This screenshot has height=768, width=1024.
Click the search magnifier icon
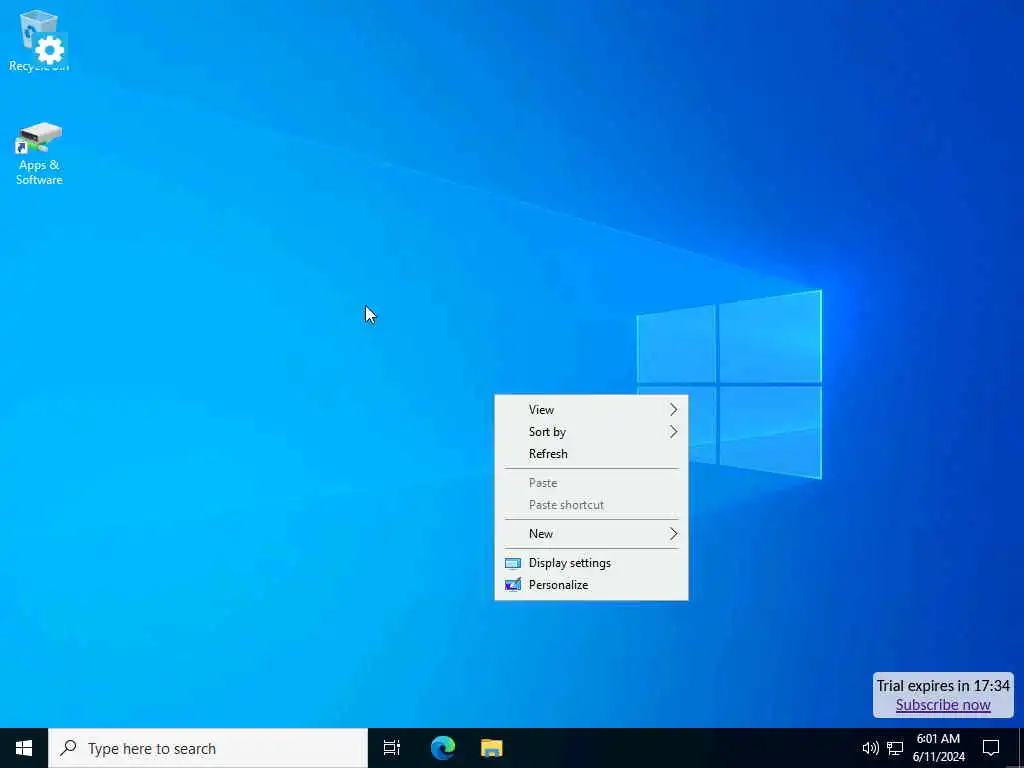69,748
